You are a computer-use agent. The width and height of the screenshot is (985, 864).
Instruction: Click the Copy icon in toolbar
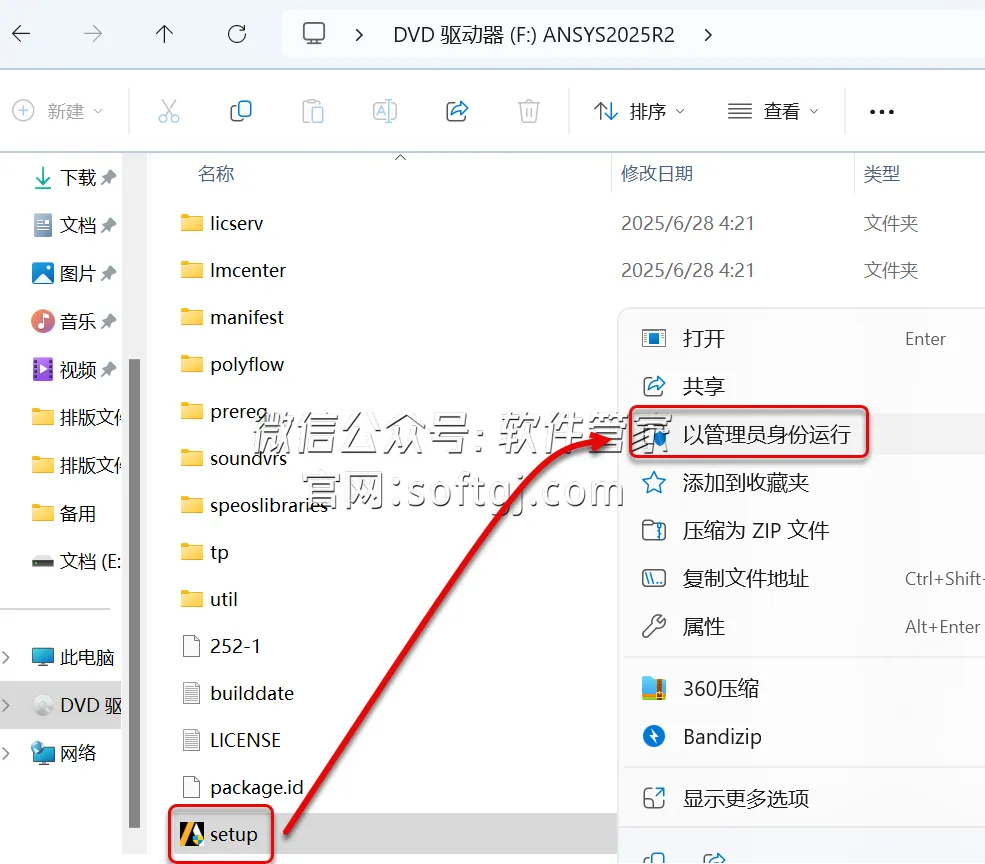coord(241,111)
